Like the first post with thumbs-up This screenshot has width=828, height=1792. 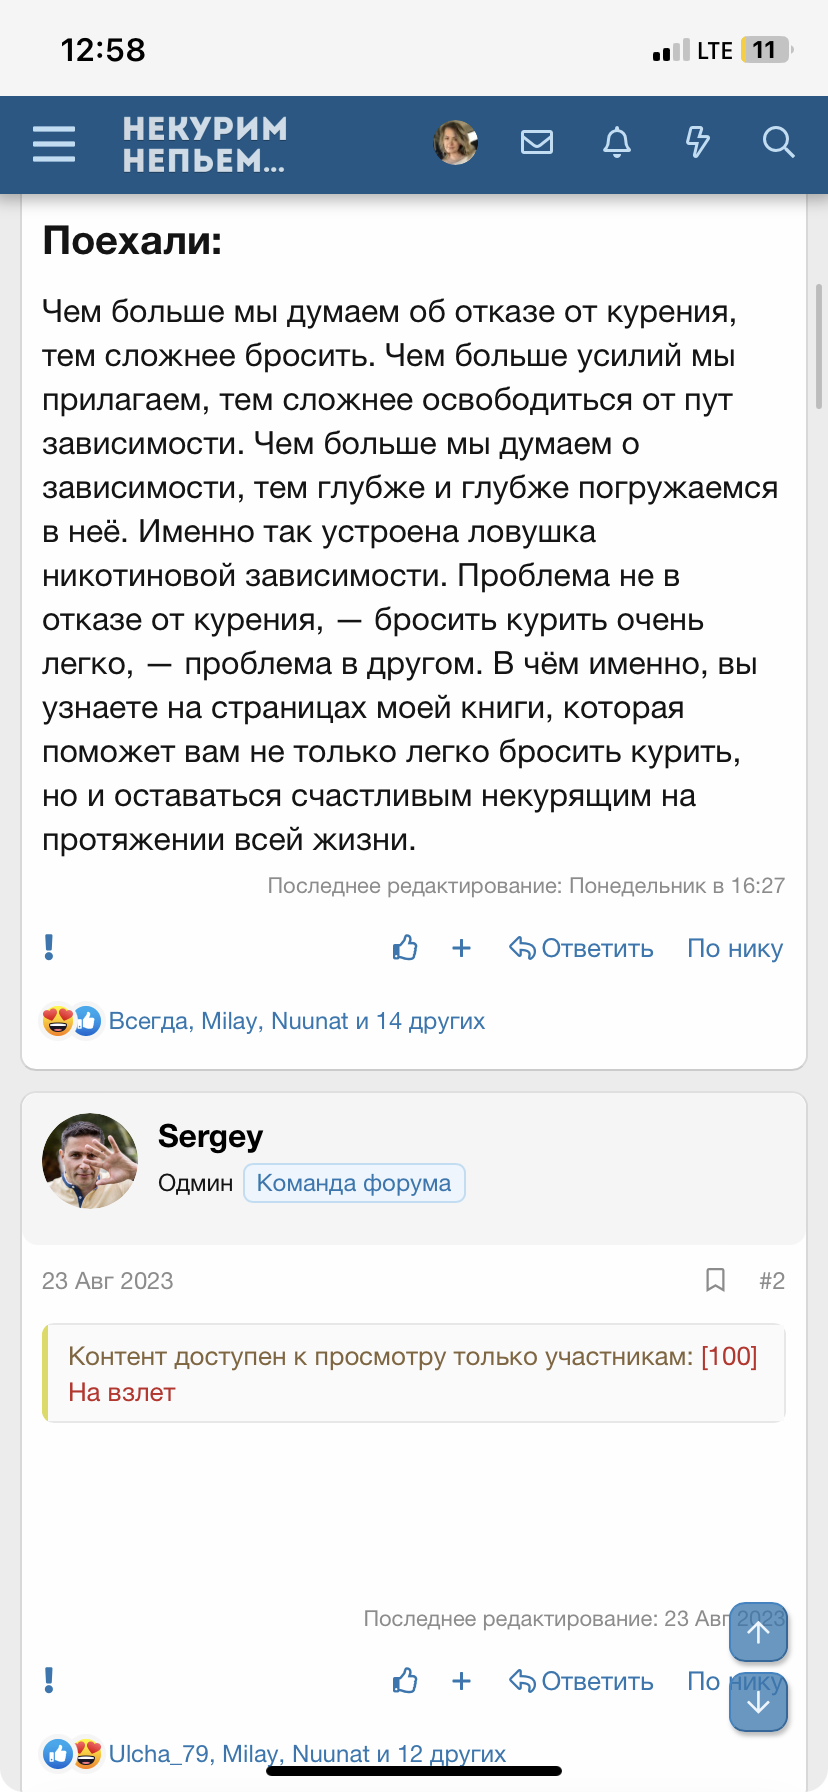(405, 948)
